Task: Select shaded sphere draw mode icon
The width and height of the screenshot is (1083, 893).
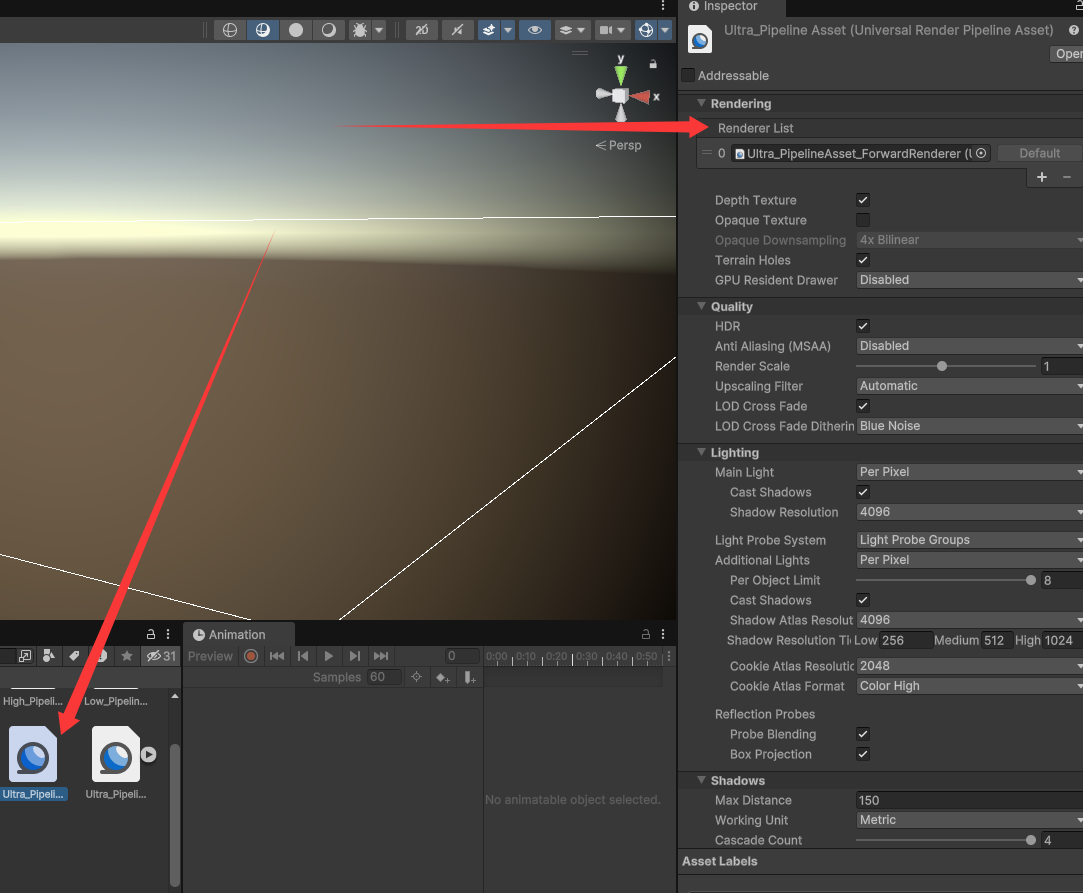Action: (x=329, y=30)
